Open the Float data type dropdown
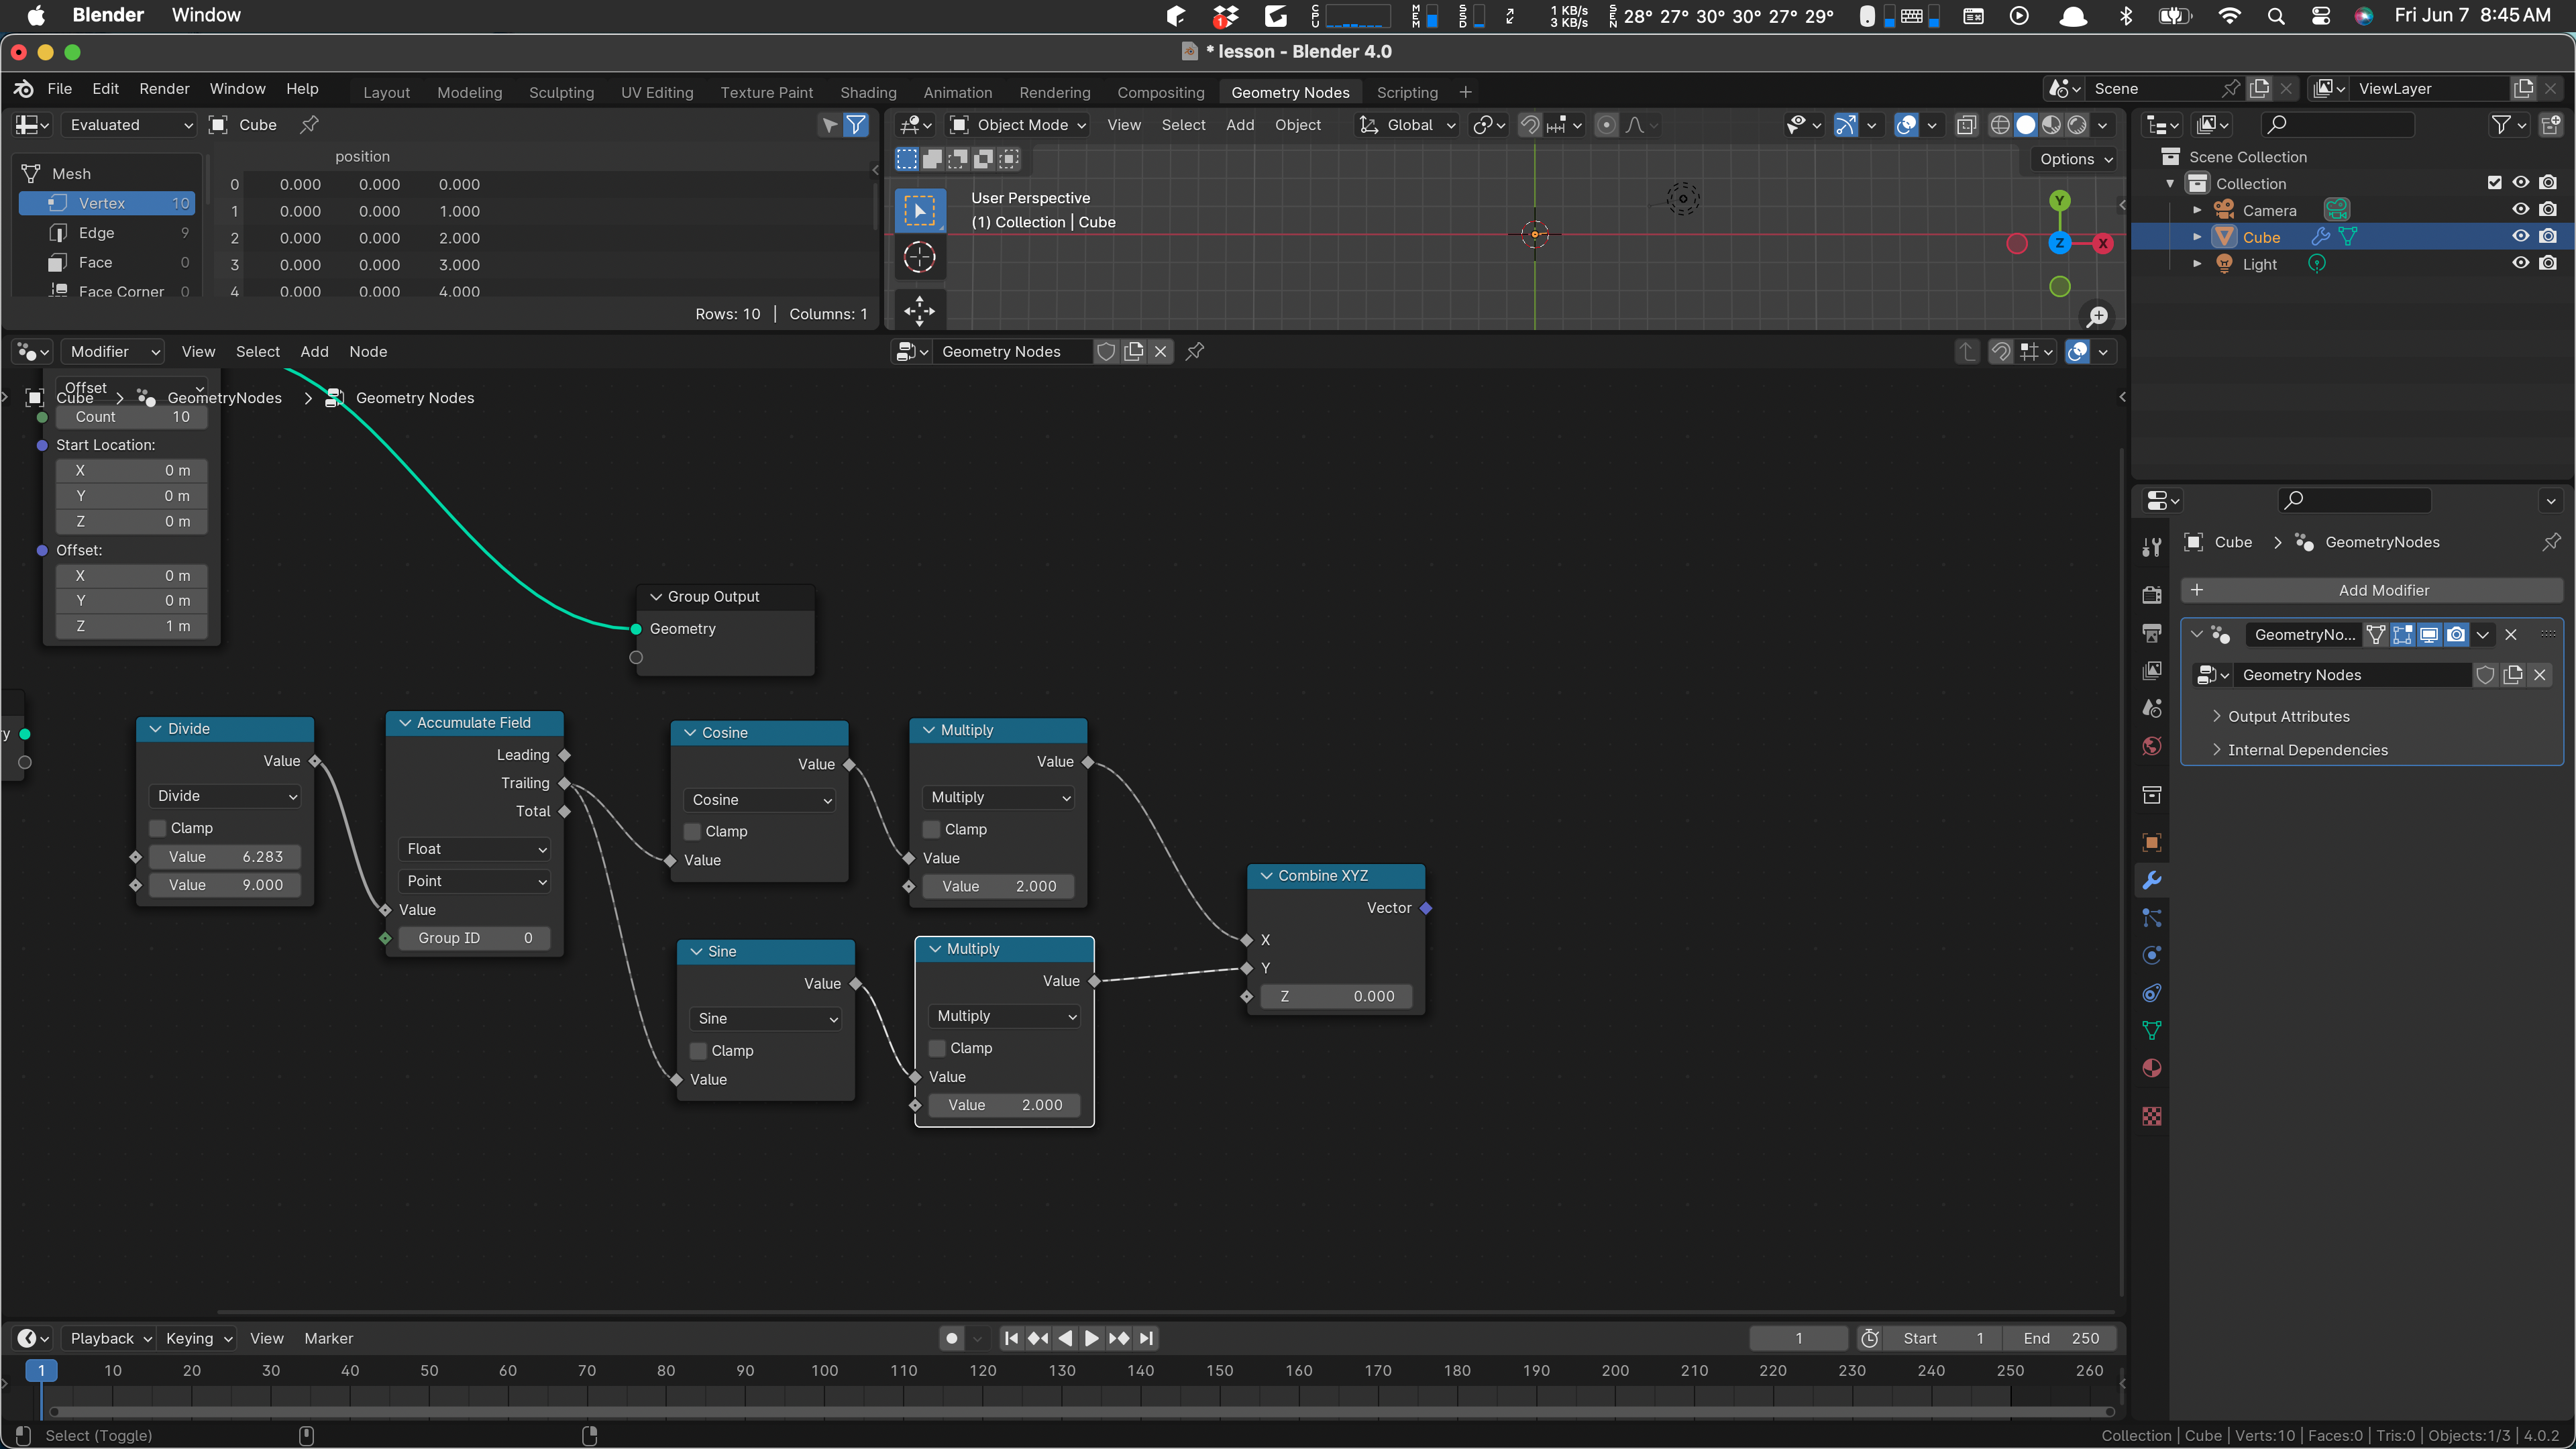 click(x=475, y=849)
